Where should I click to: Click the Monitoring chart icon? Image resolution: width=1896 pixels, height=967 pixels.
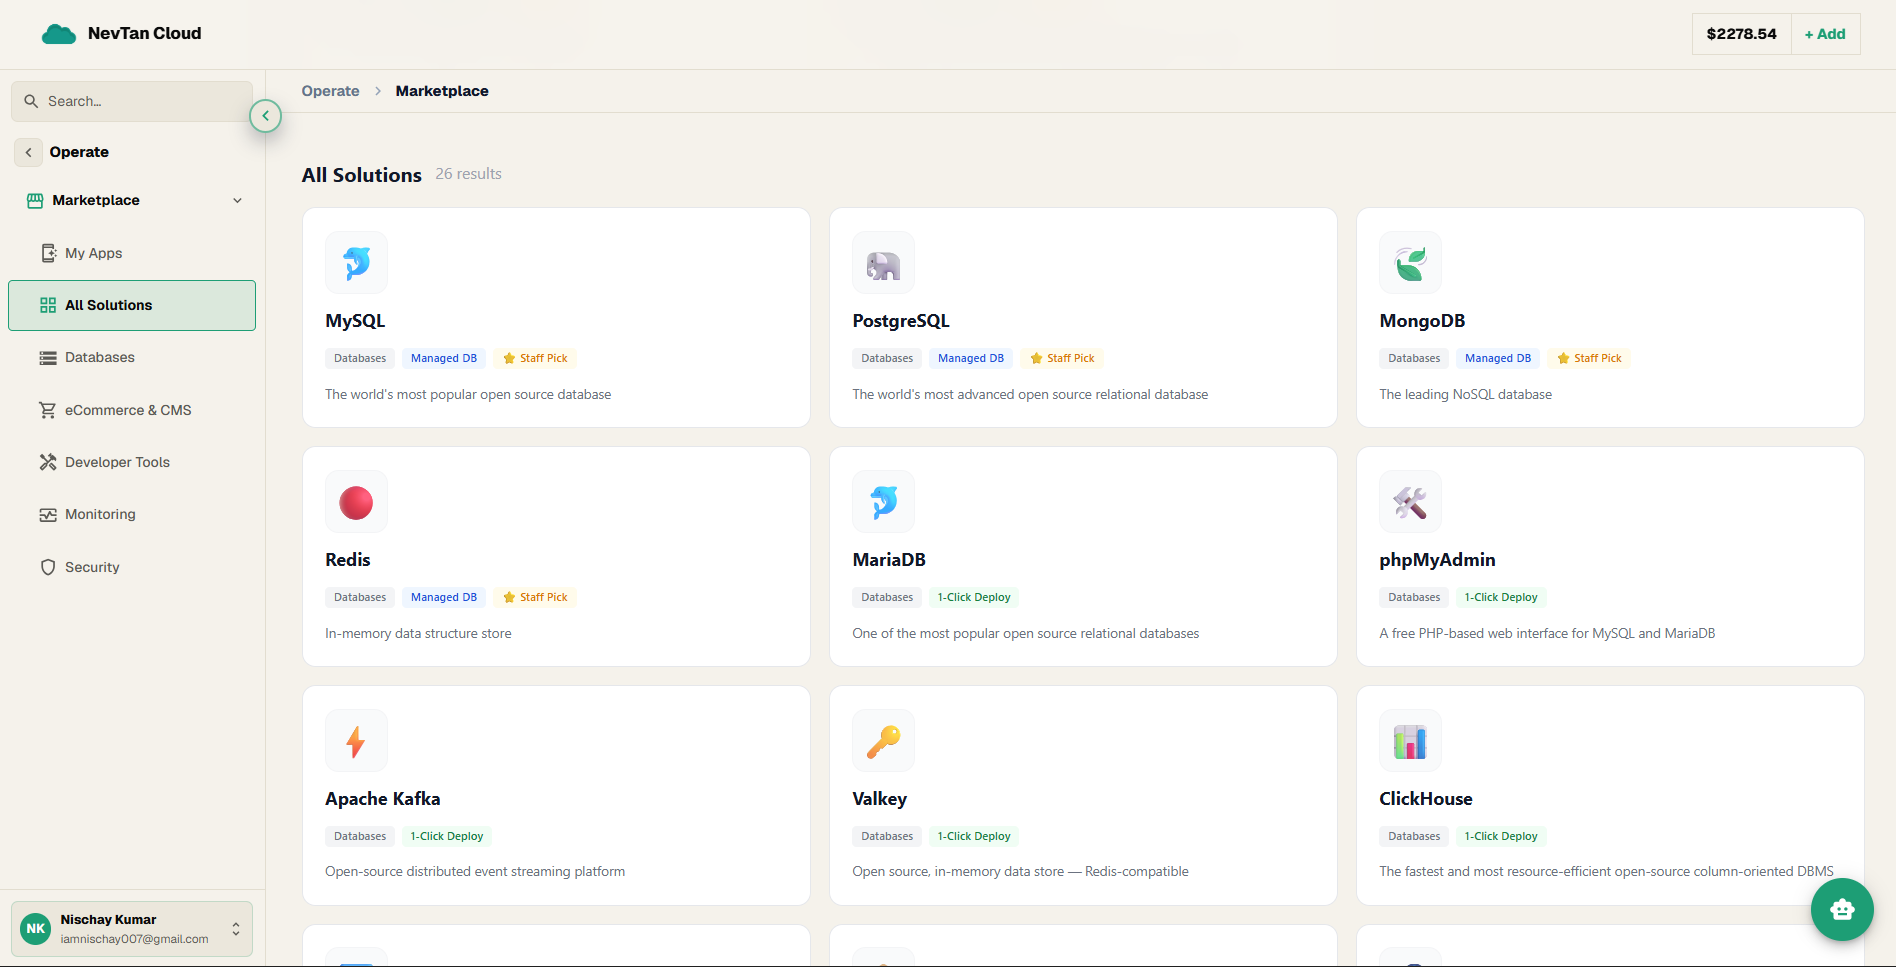[x=48, y=514]
